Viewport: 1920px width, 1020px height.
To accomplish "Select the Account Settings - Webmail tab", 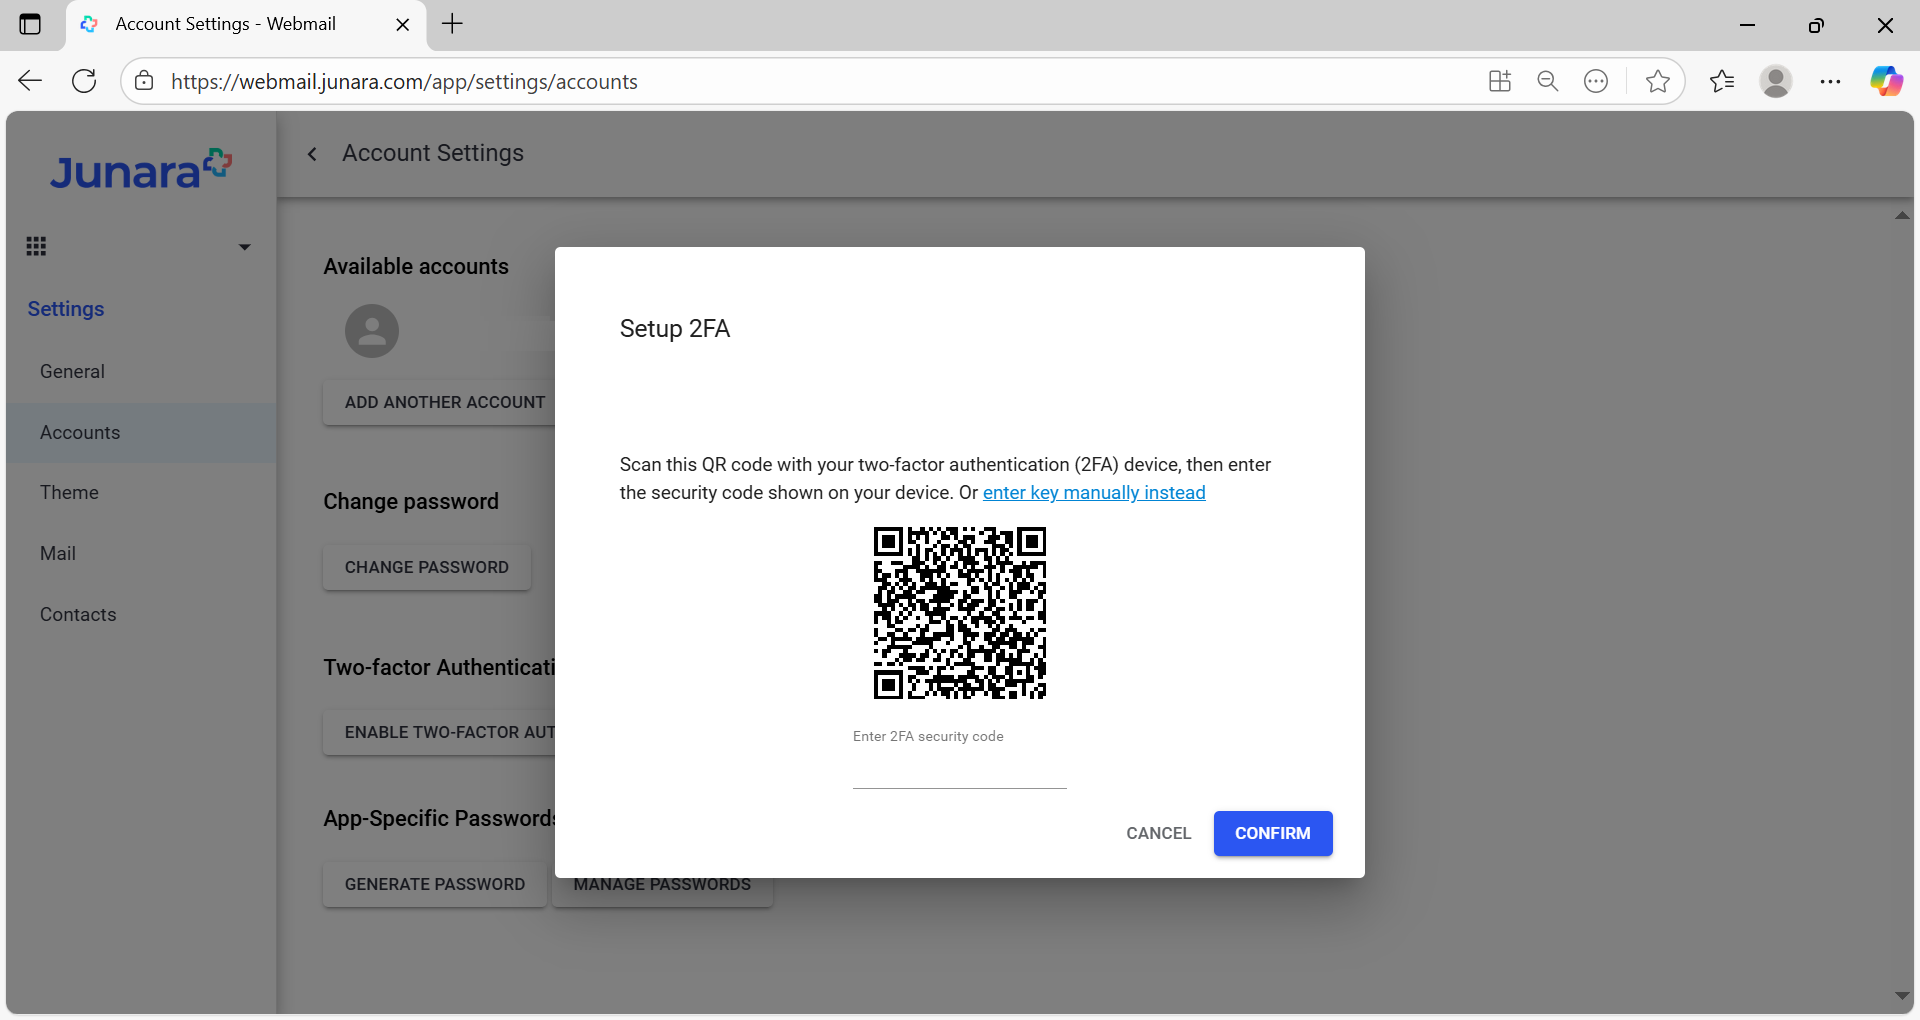I will click(245, 24).
